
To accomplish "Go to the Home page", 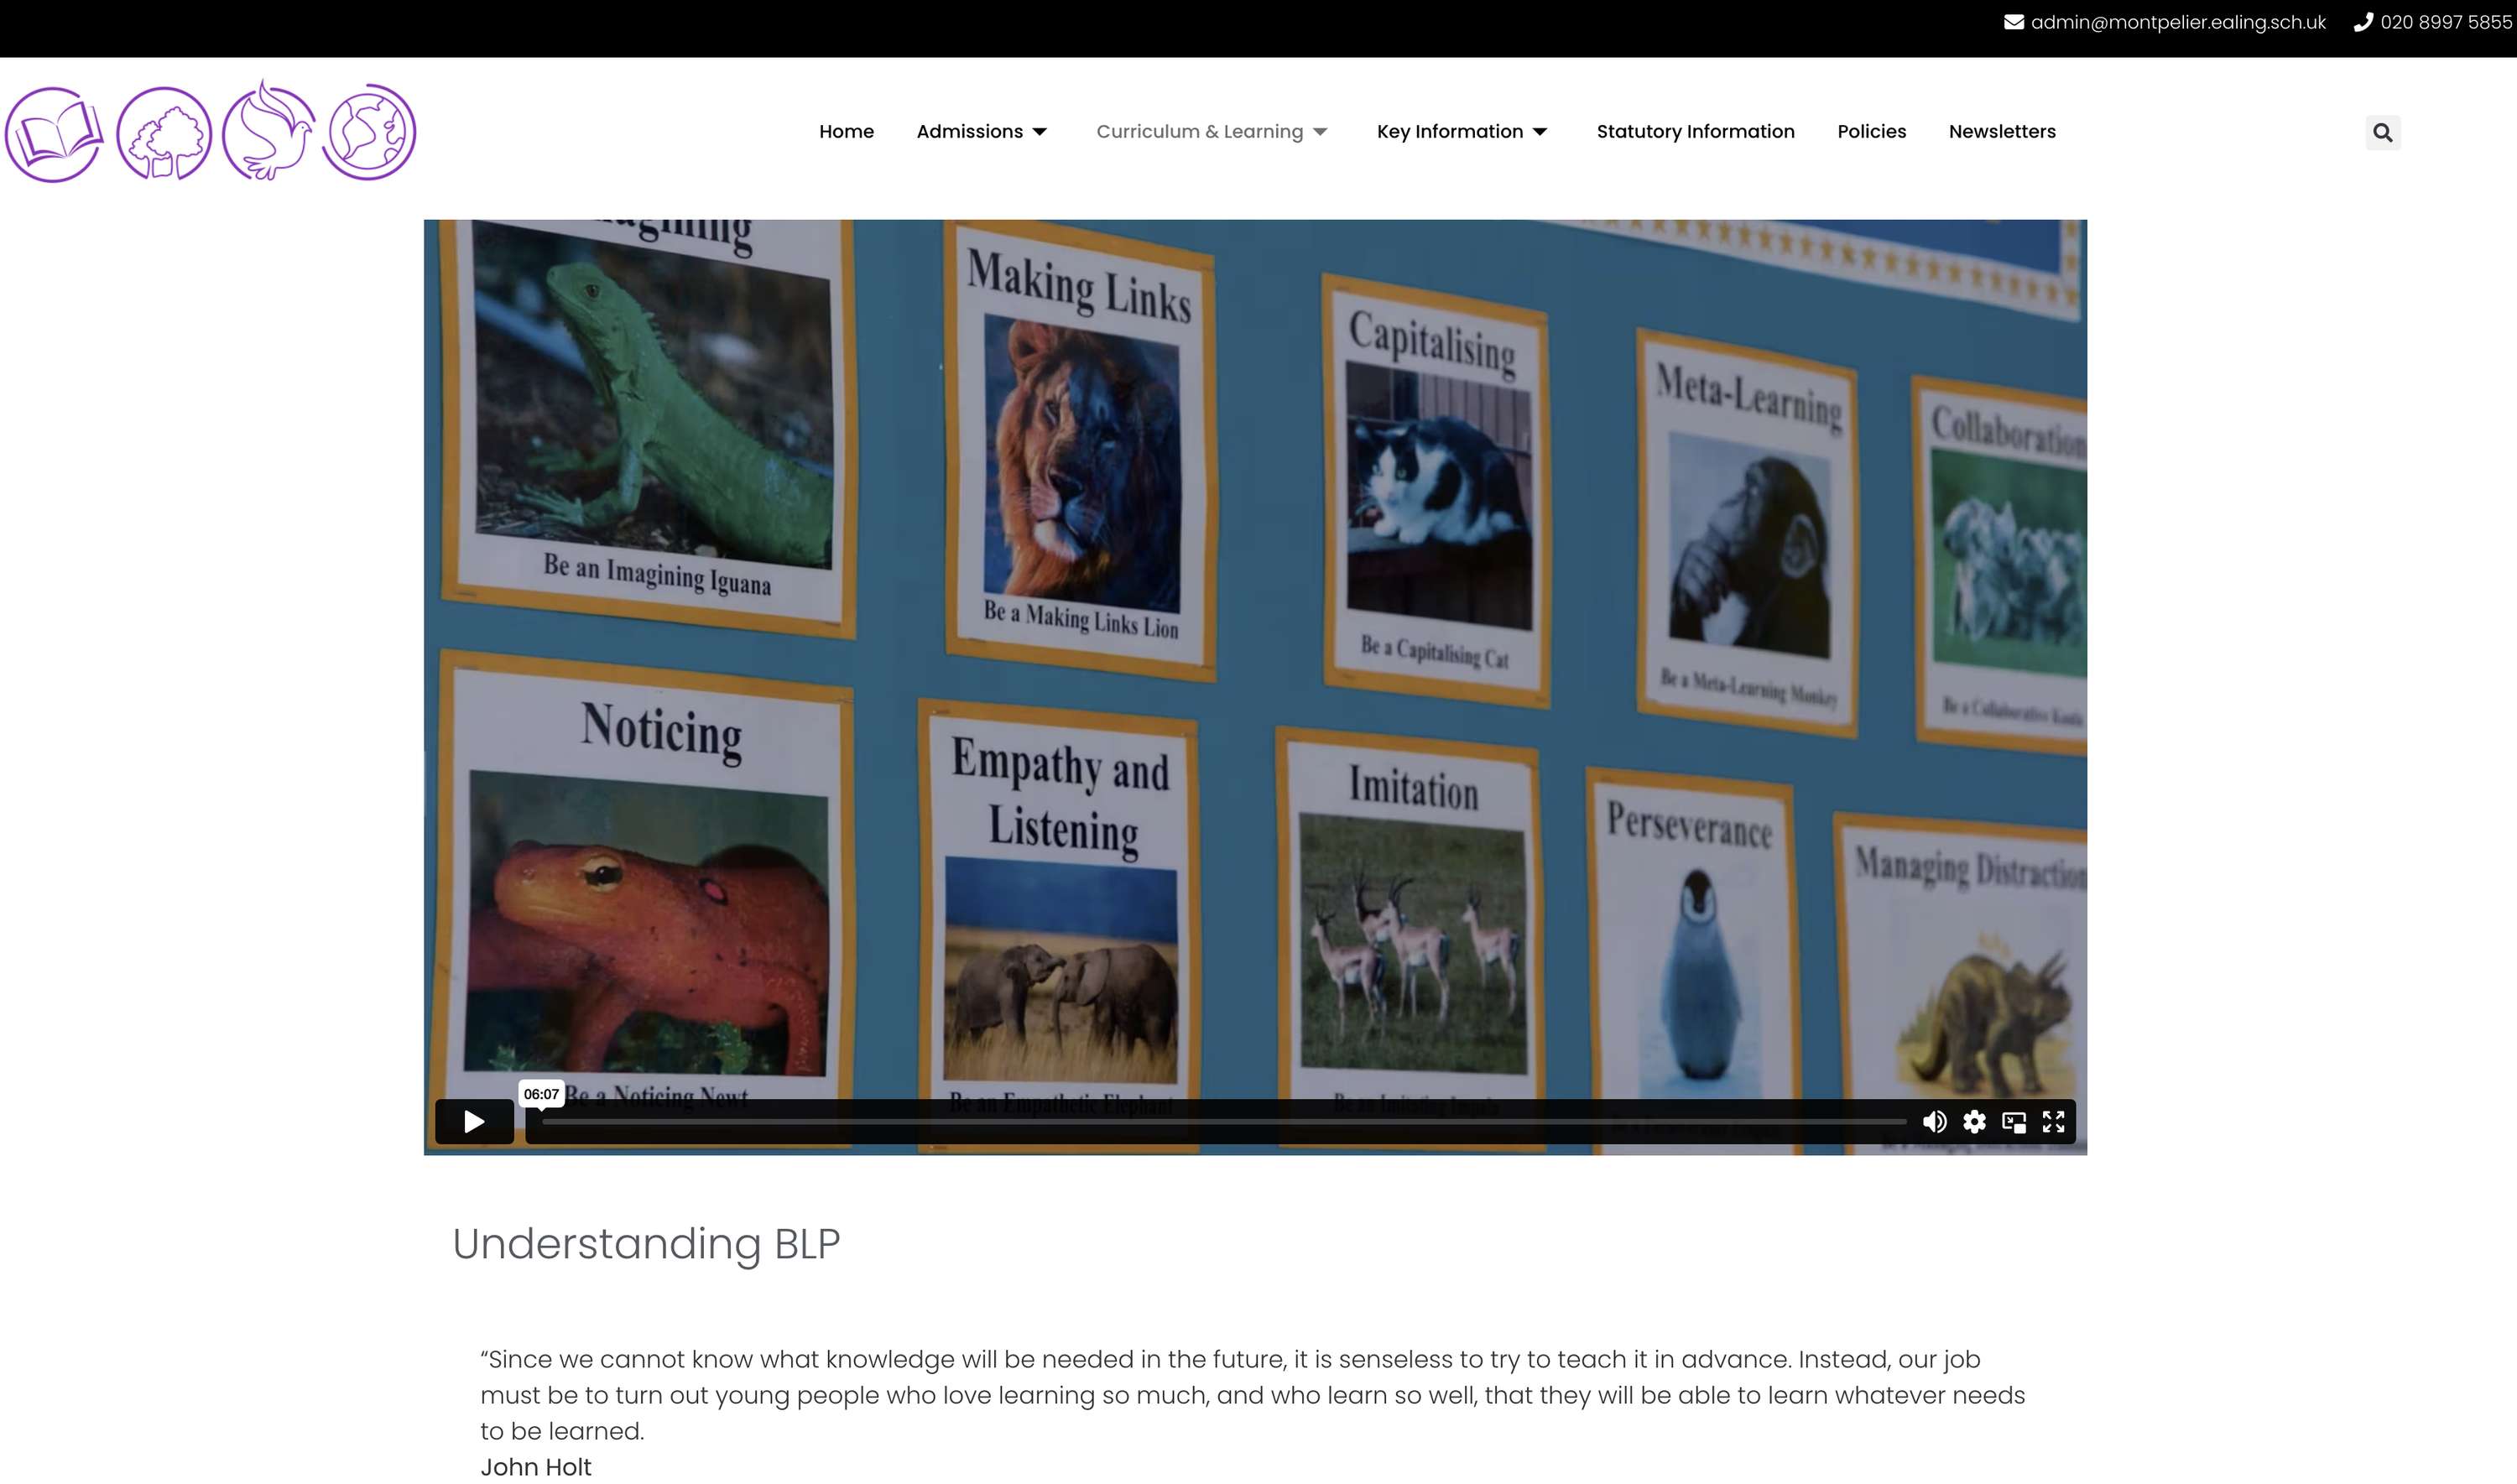I will [846, 132].
